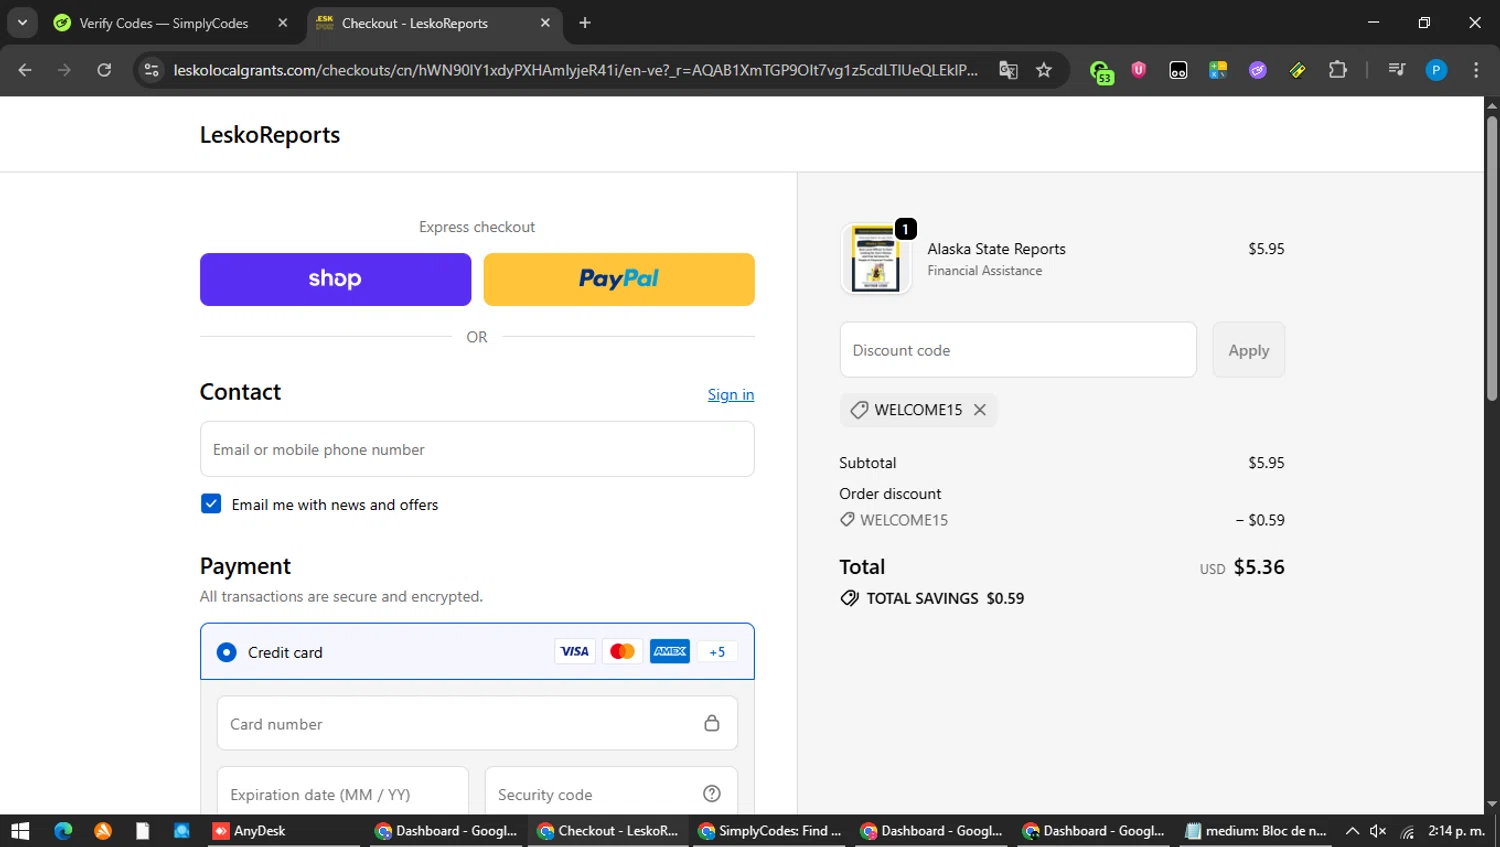Select Credit card radio option
Image resolution: width=1500 pixels, height=847 pixels.
click(x=227, y=652)
